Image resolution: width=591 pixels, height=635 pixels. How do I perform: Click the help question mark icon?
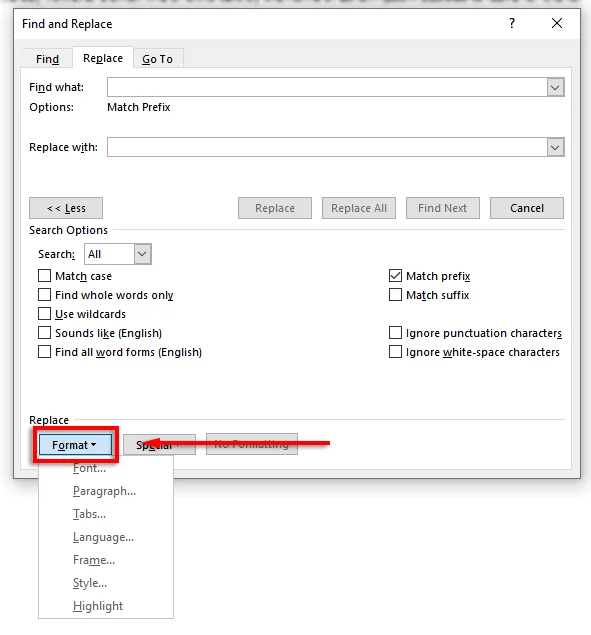512,23
